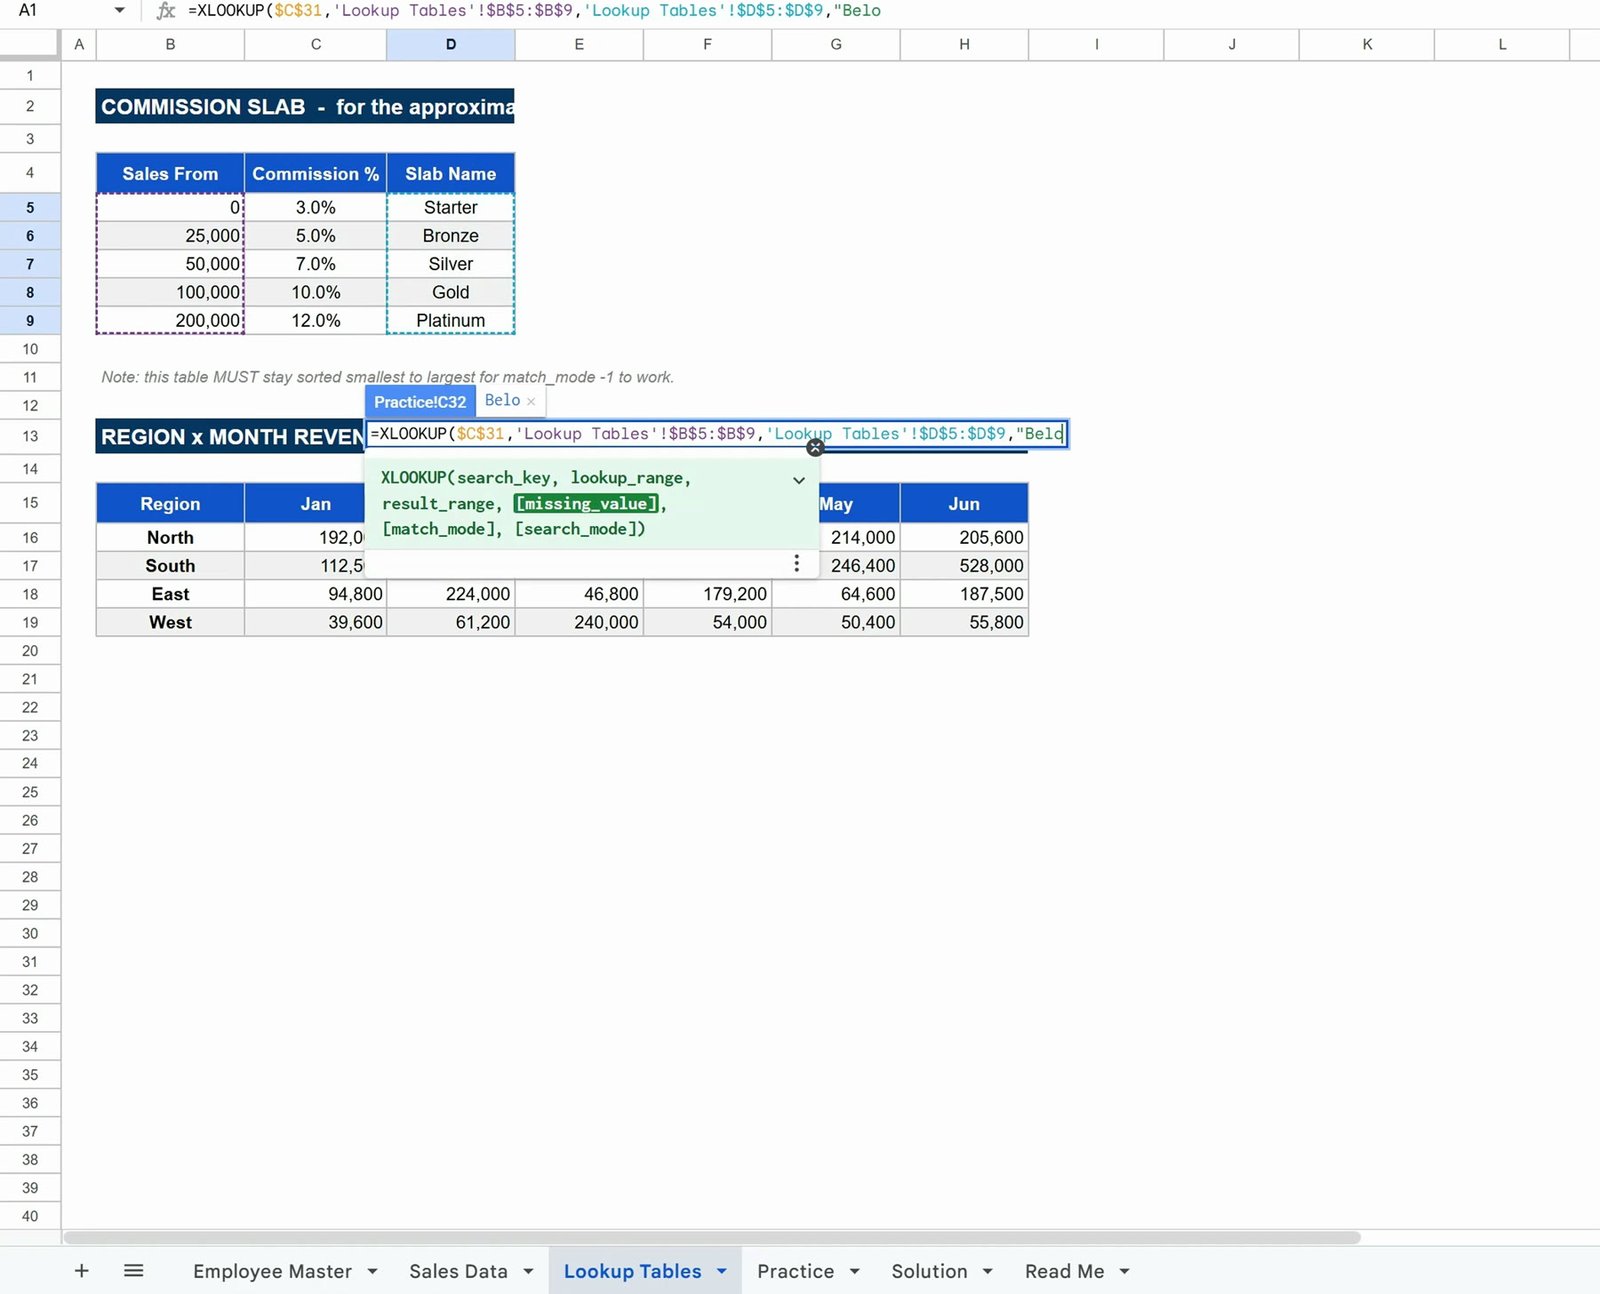The height and width of the screenshot is (1294, 1600).
Task: Click the Commission % header cell
Action: click(x=316, y=173)
